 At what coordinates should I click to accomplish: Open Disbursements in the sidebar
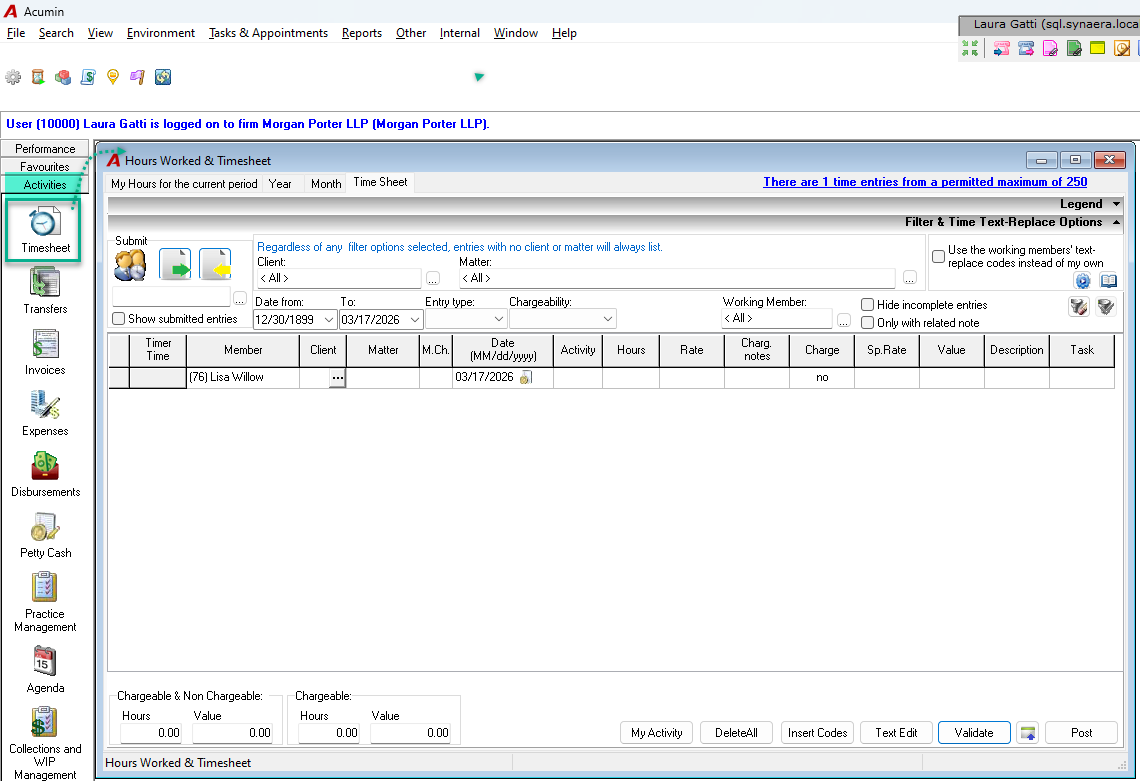45,465
